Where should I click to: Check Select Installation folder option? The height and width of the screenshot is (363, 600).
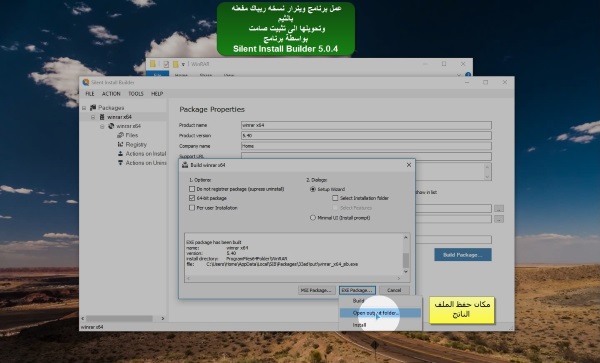[x=335, y=198]
